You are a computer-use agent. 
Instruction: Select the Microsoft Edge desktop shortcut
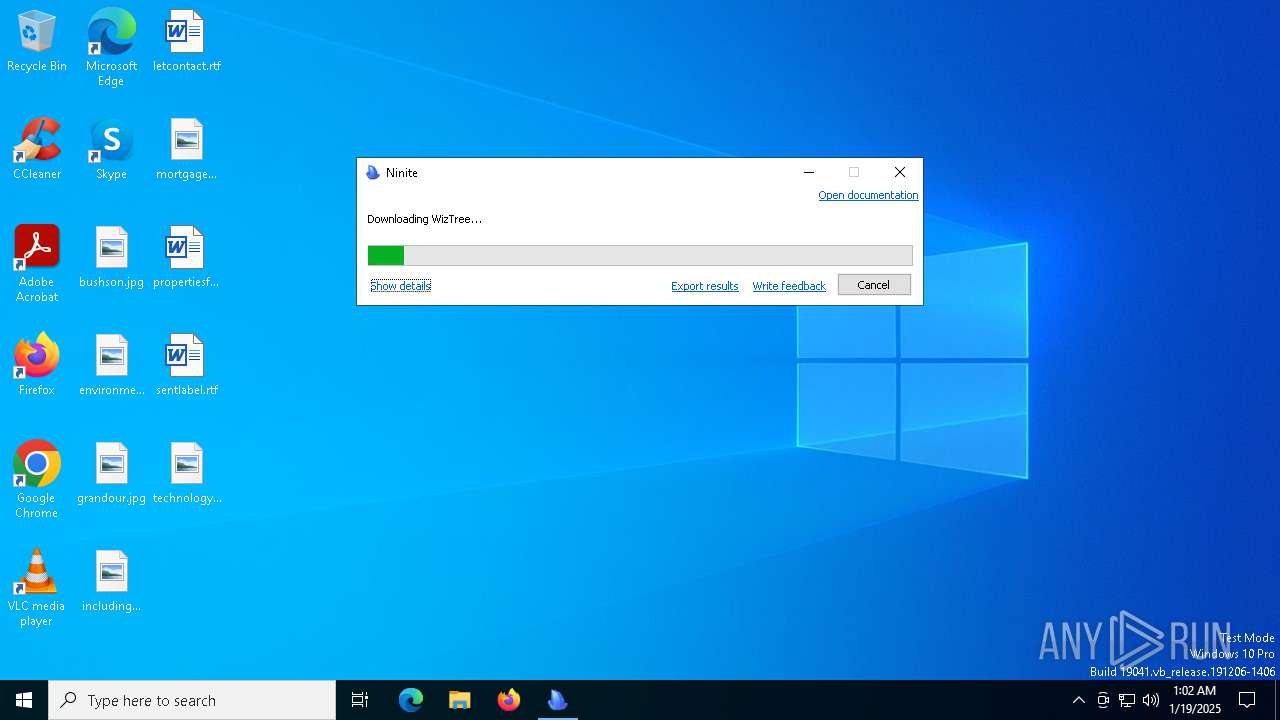(x=111, y=47)
